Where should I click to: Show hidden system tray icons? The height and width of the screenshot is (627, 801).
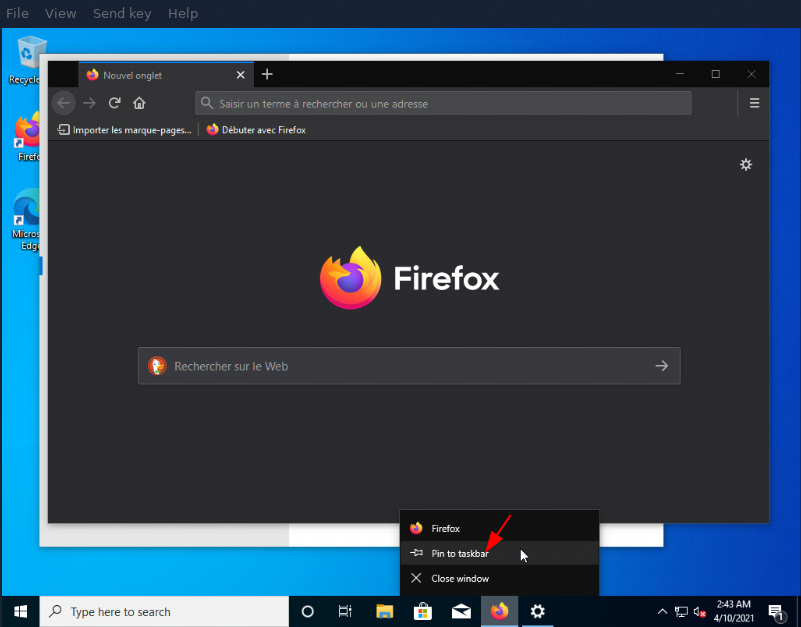pos(662,611)
